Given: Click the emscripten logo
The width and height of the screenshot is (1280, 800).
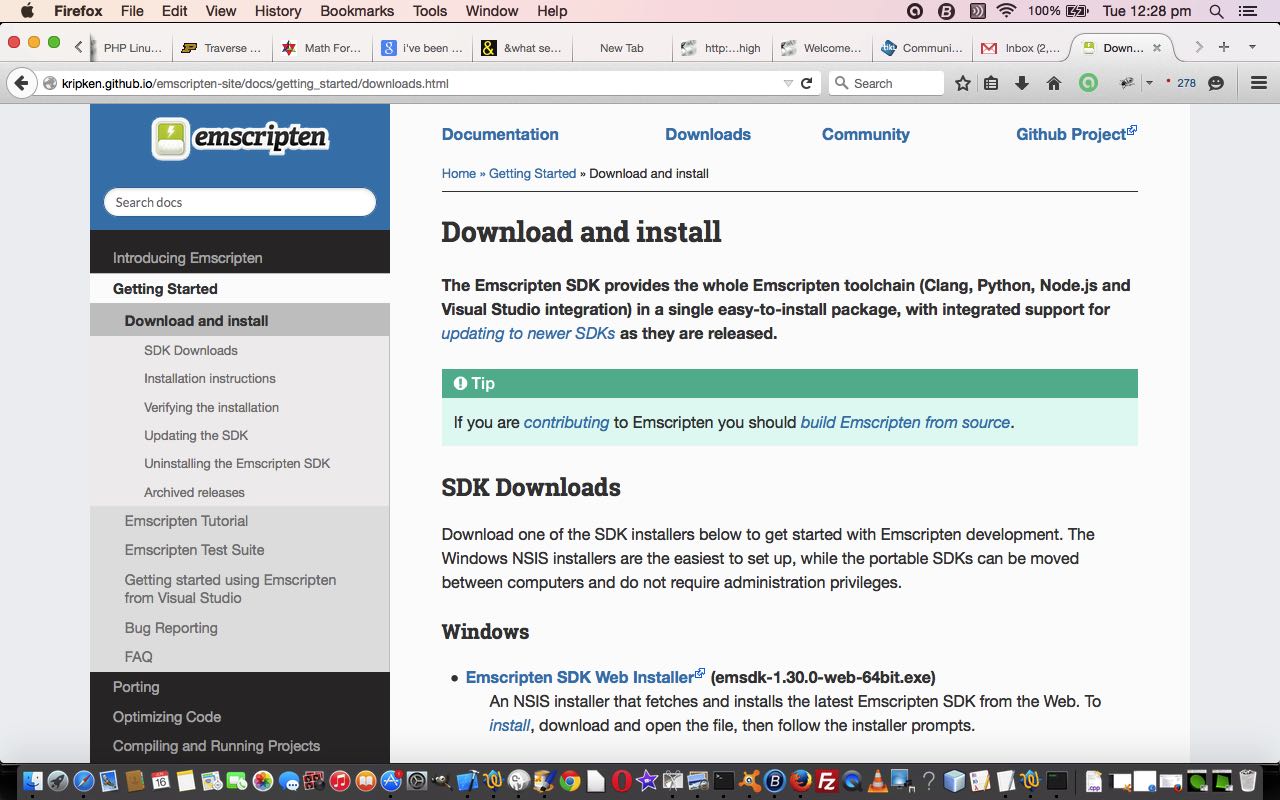Looking at the screenshot, I should (x=240, y=138).
